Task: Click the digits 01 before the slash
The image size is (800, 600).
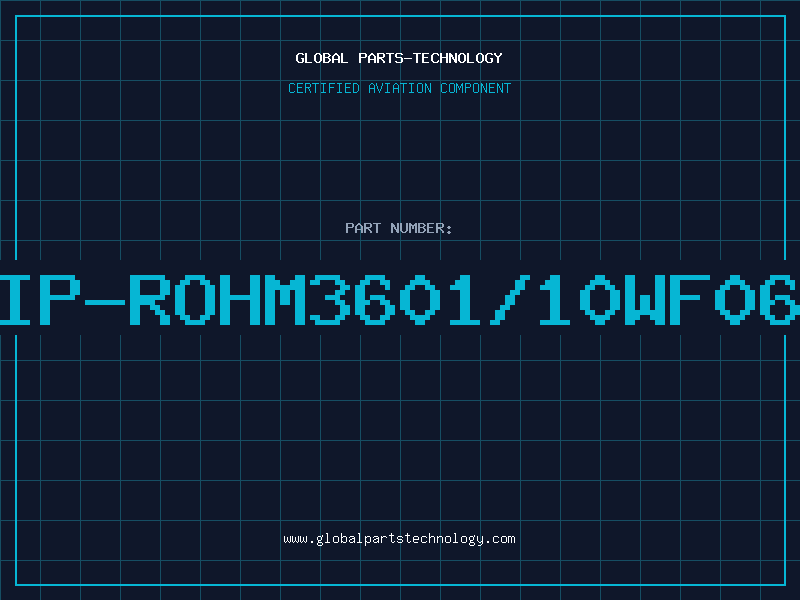Action: click(x=440, y=299)
